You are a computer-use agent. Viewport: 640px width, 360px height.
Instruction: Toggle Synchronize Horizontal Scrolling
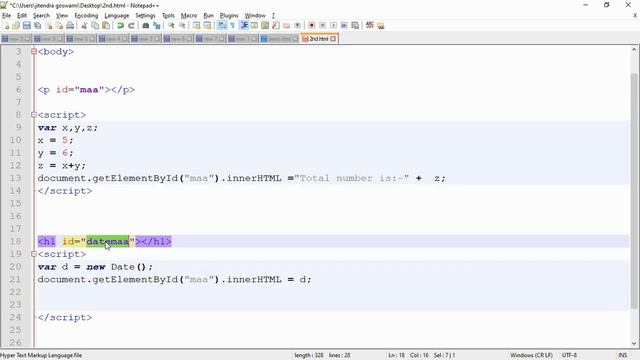tap(207, 26)
